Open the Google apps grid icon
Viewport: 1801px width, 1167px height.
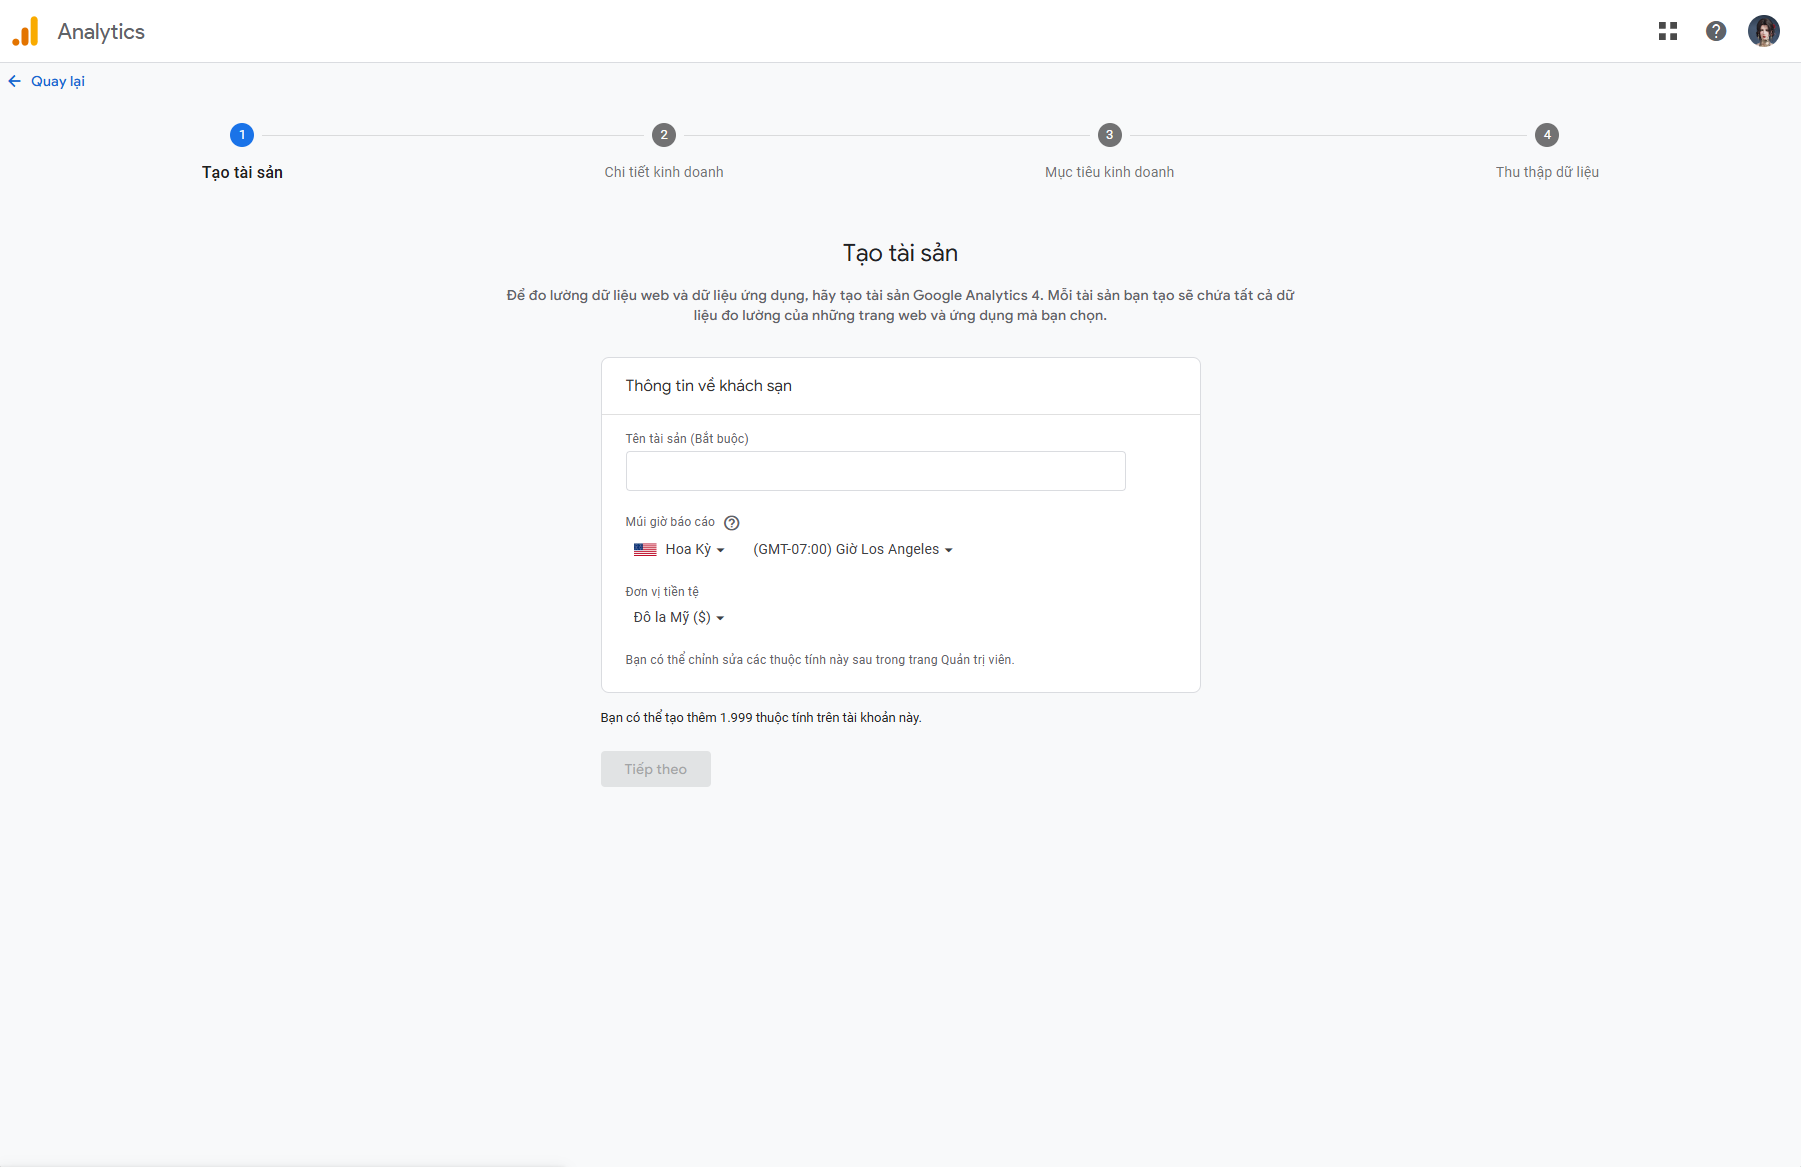tap(1668, 31)
